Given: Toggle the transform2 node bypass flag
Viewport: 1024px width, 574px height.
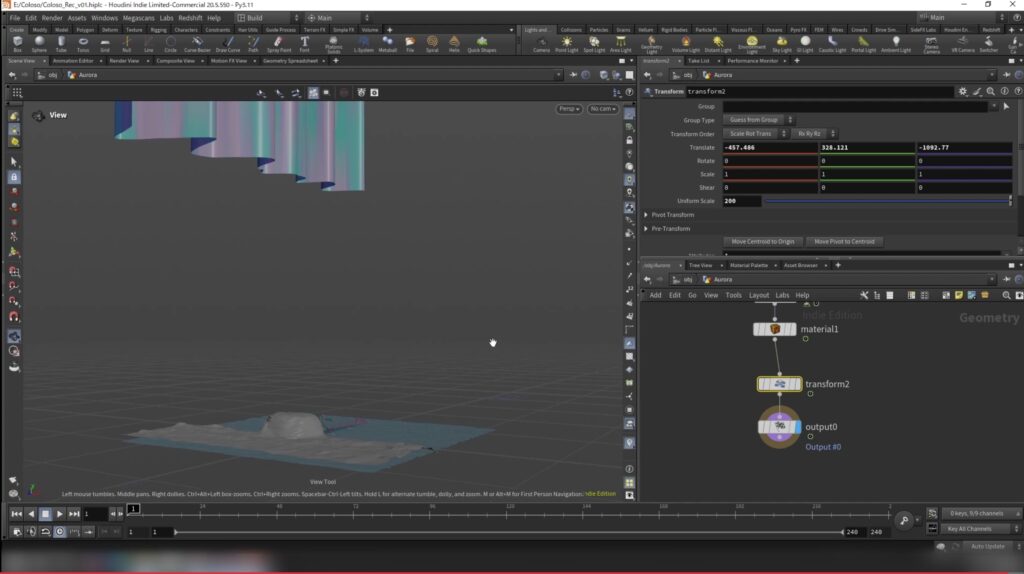Looking at the screenshot, I should pyautogui.click(x=762, y=384).
